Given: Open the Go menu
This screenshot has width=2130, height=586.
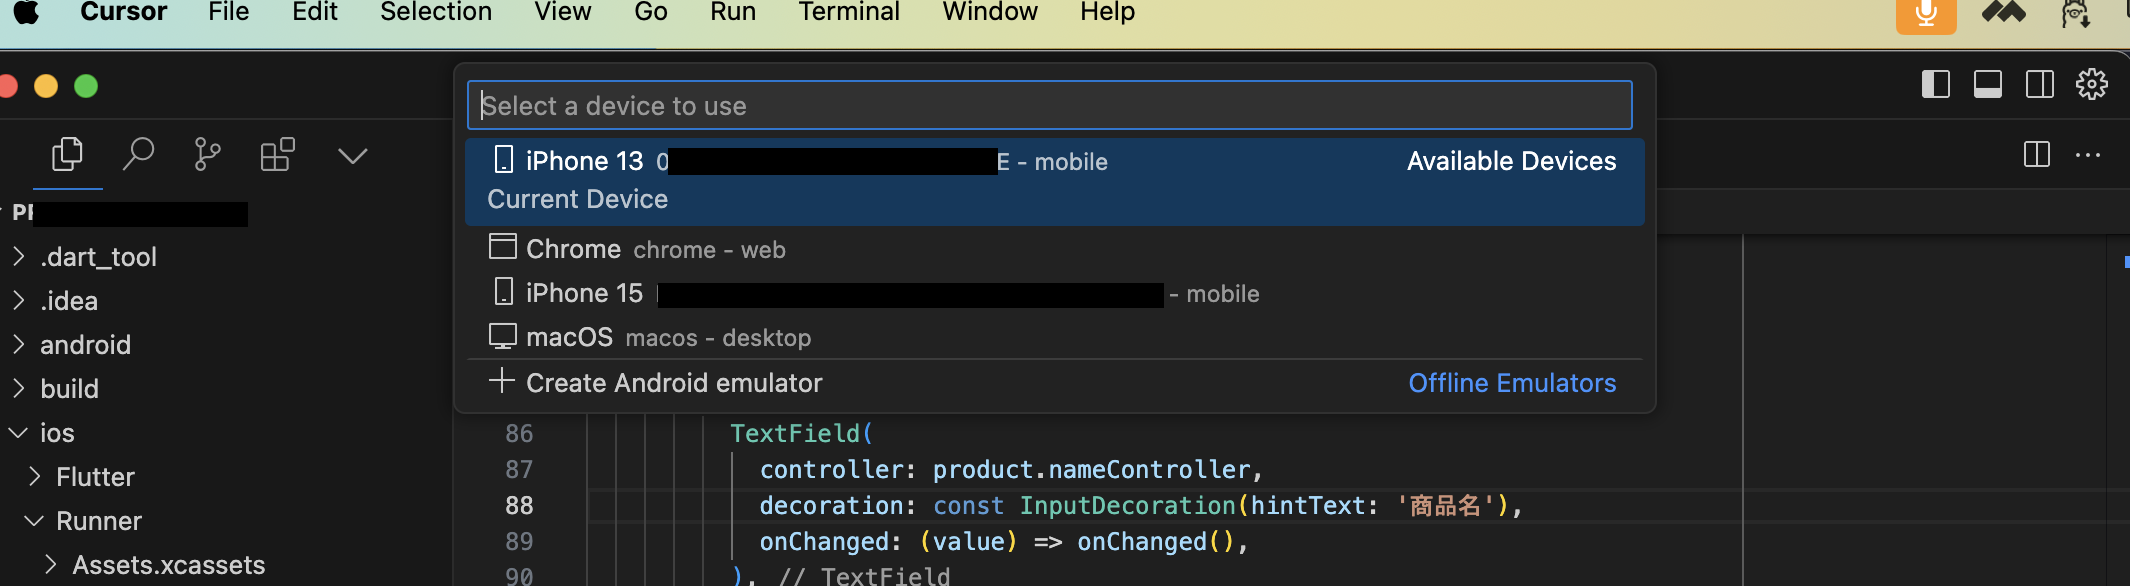Looking at the screenshot, I should coord(651,12).
